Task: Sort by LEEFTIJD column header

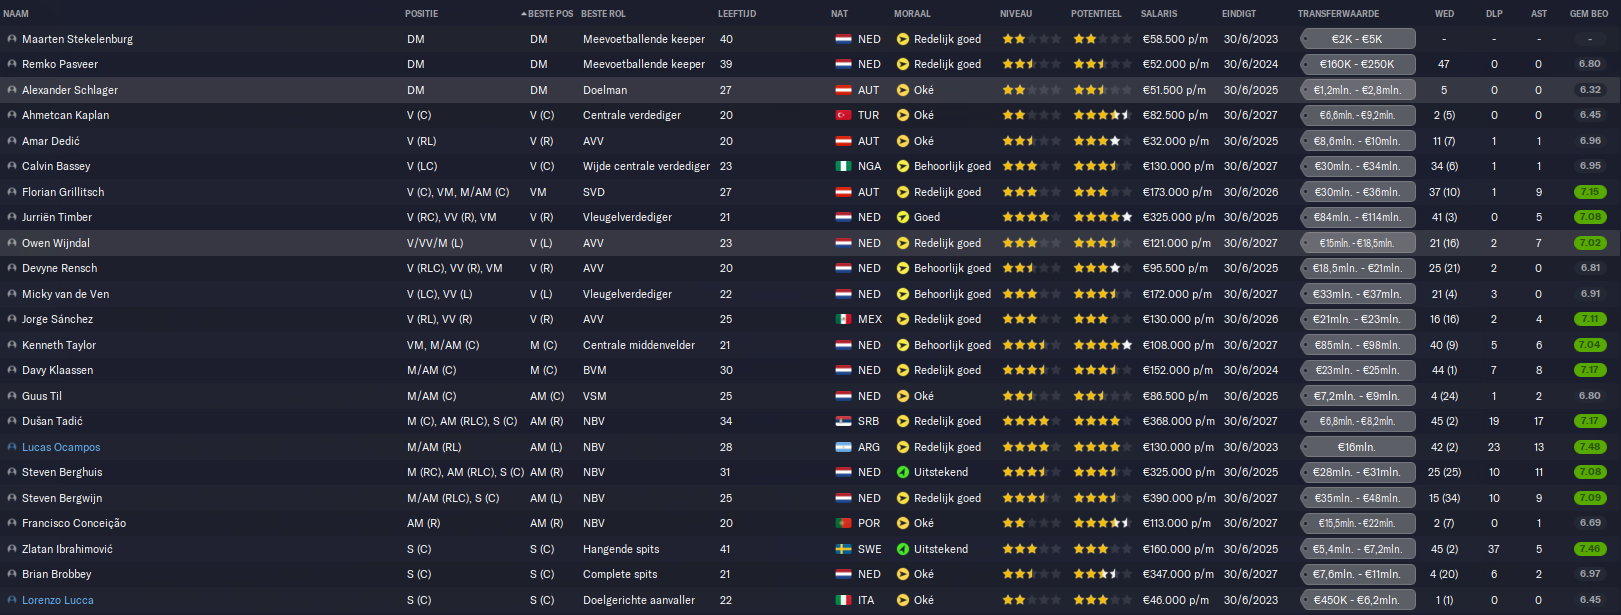Action: [x=737, y=14]
